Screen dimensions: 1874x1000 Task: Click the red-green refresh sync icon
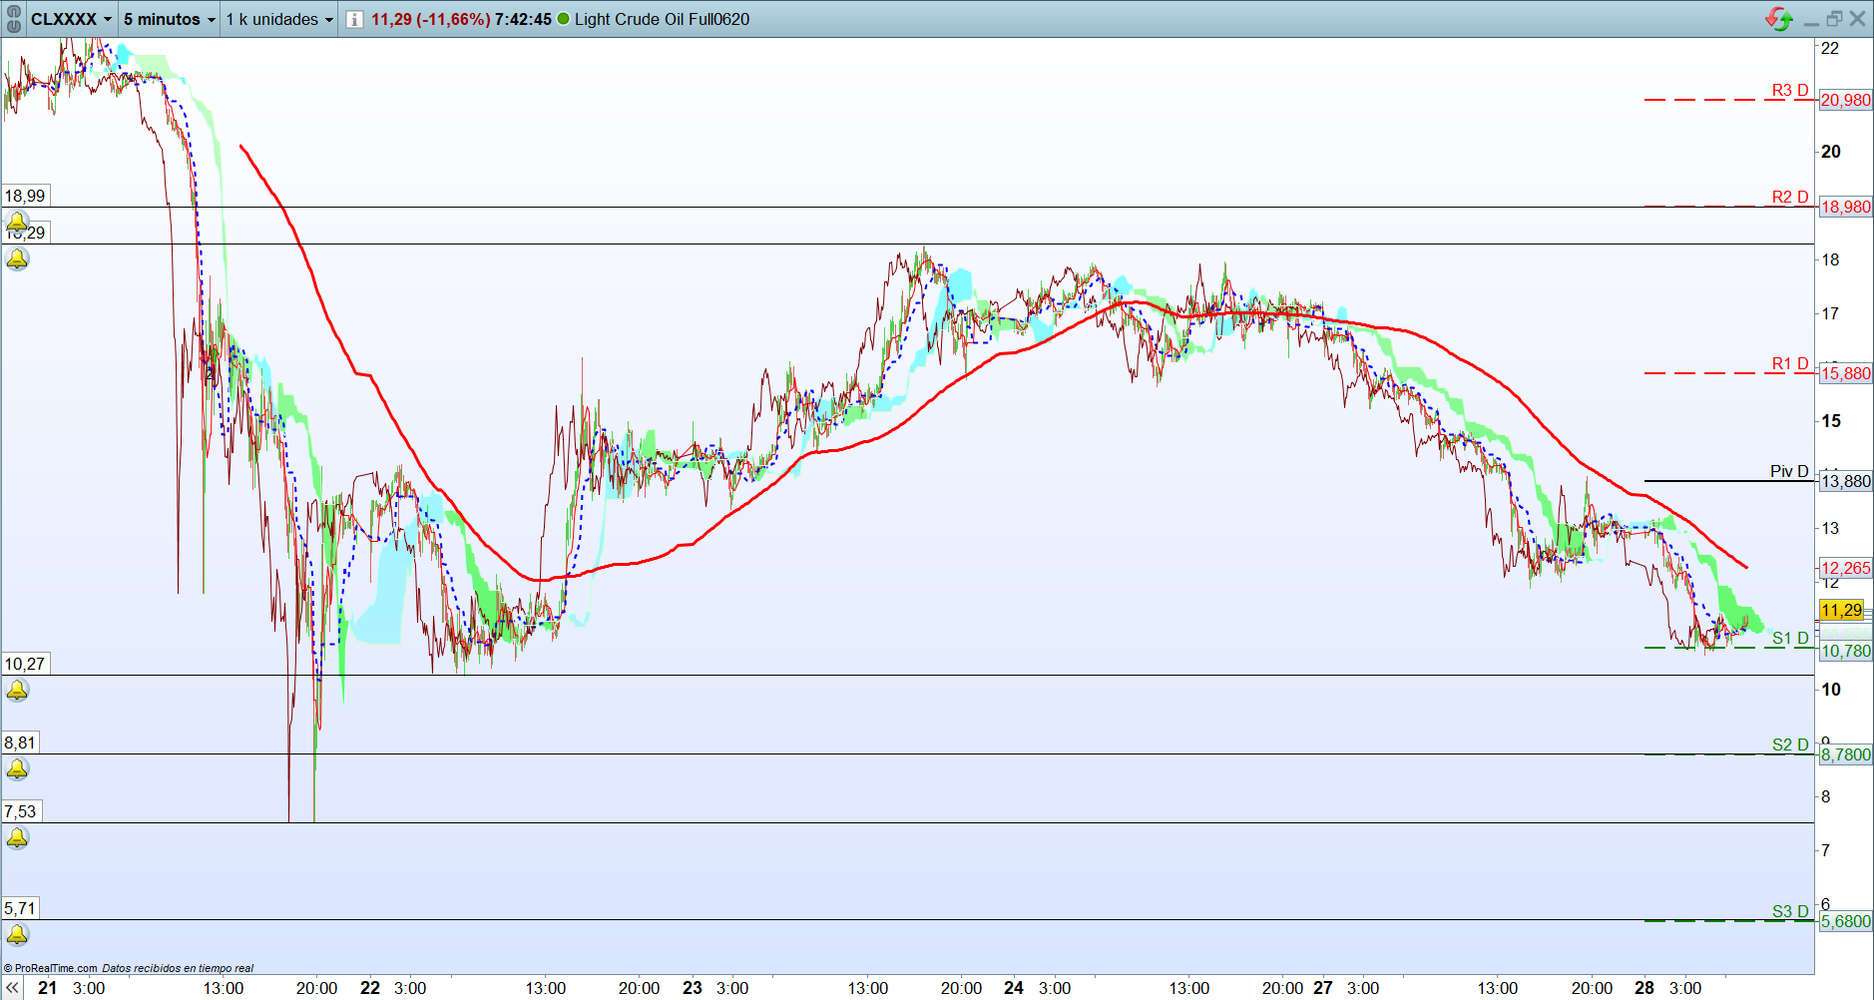tap(1779, 19)
